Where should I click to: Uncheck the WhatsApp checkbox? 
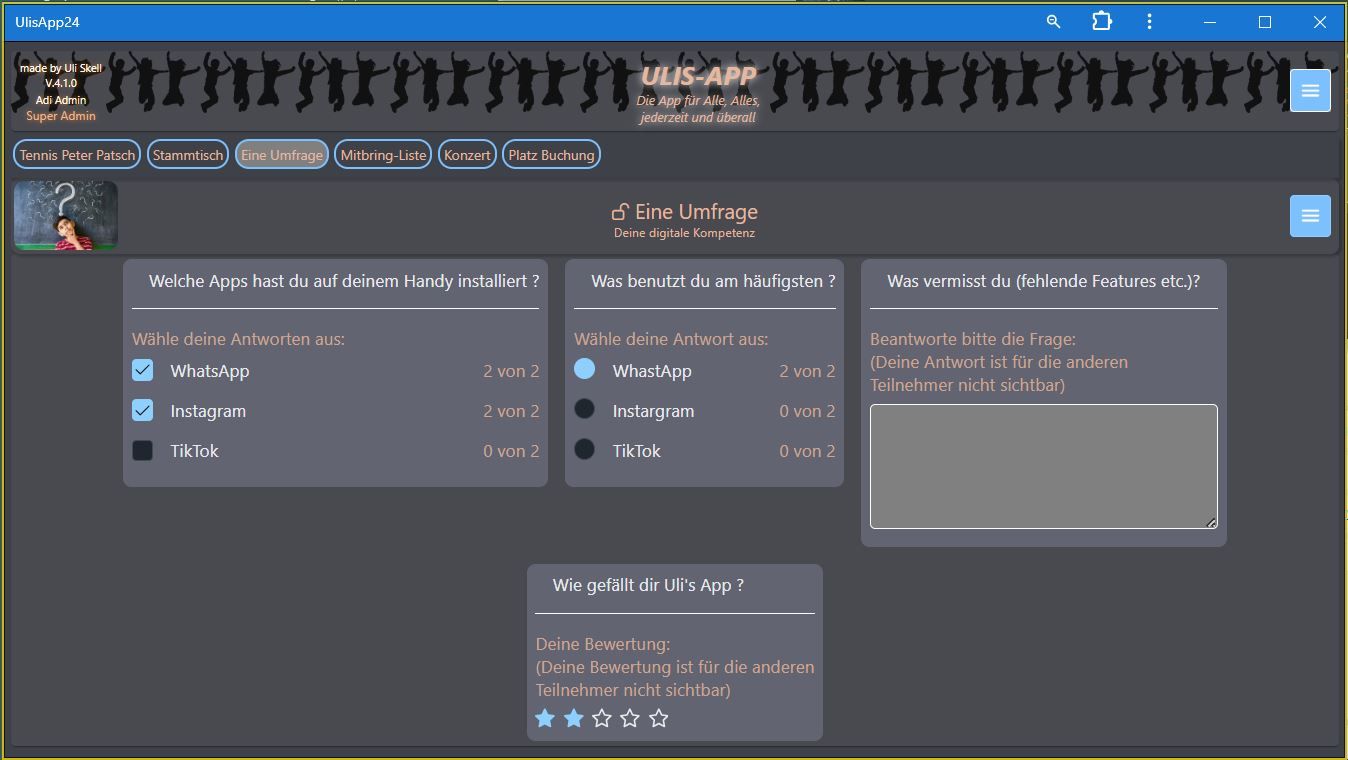click(143, 371)
